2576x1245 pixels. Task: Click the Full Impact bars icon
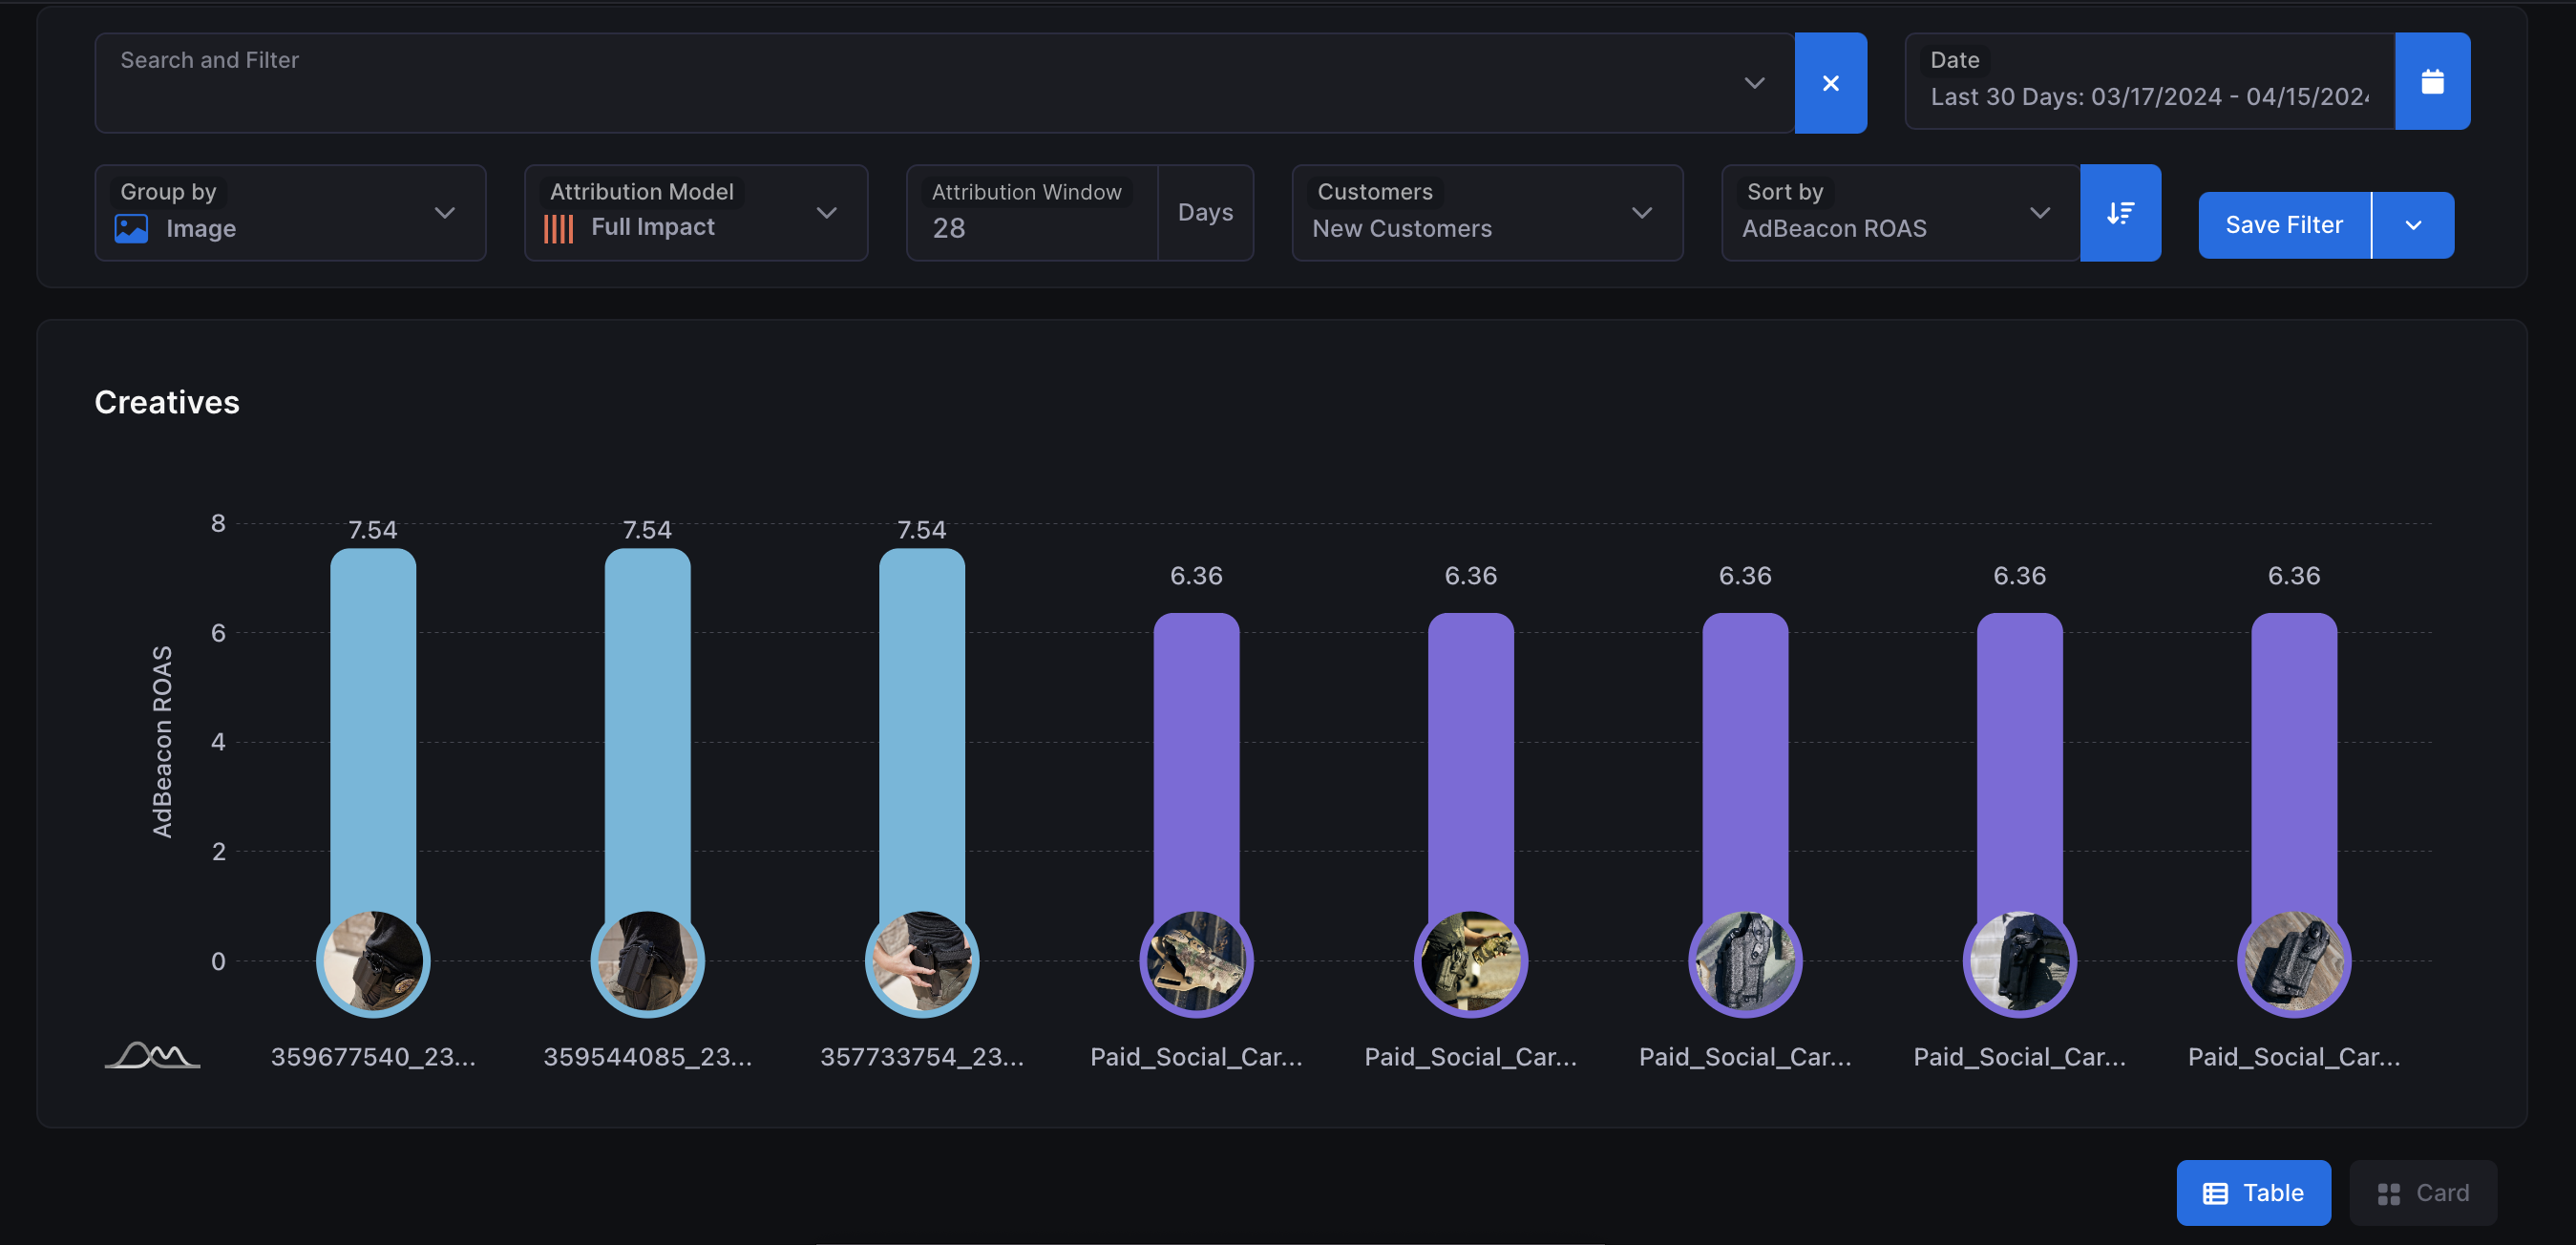558,229
